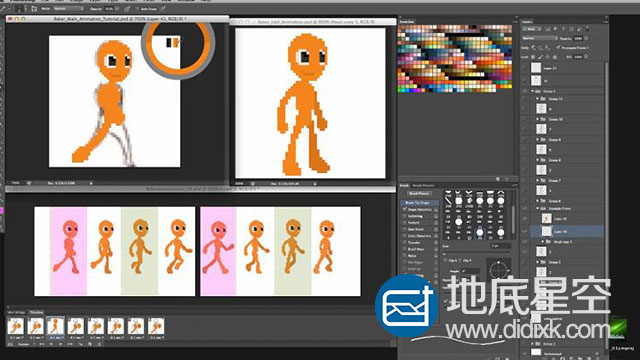Click the Brush Presets button
640x360 pixels.
coord(419,193)
